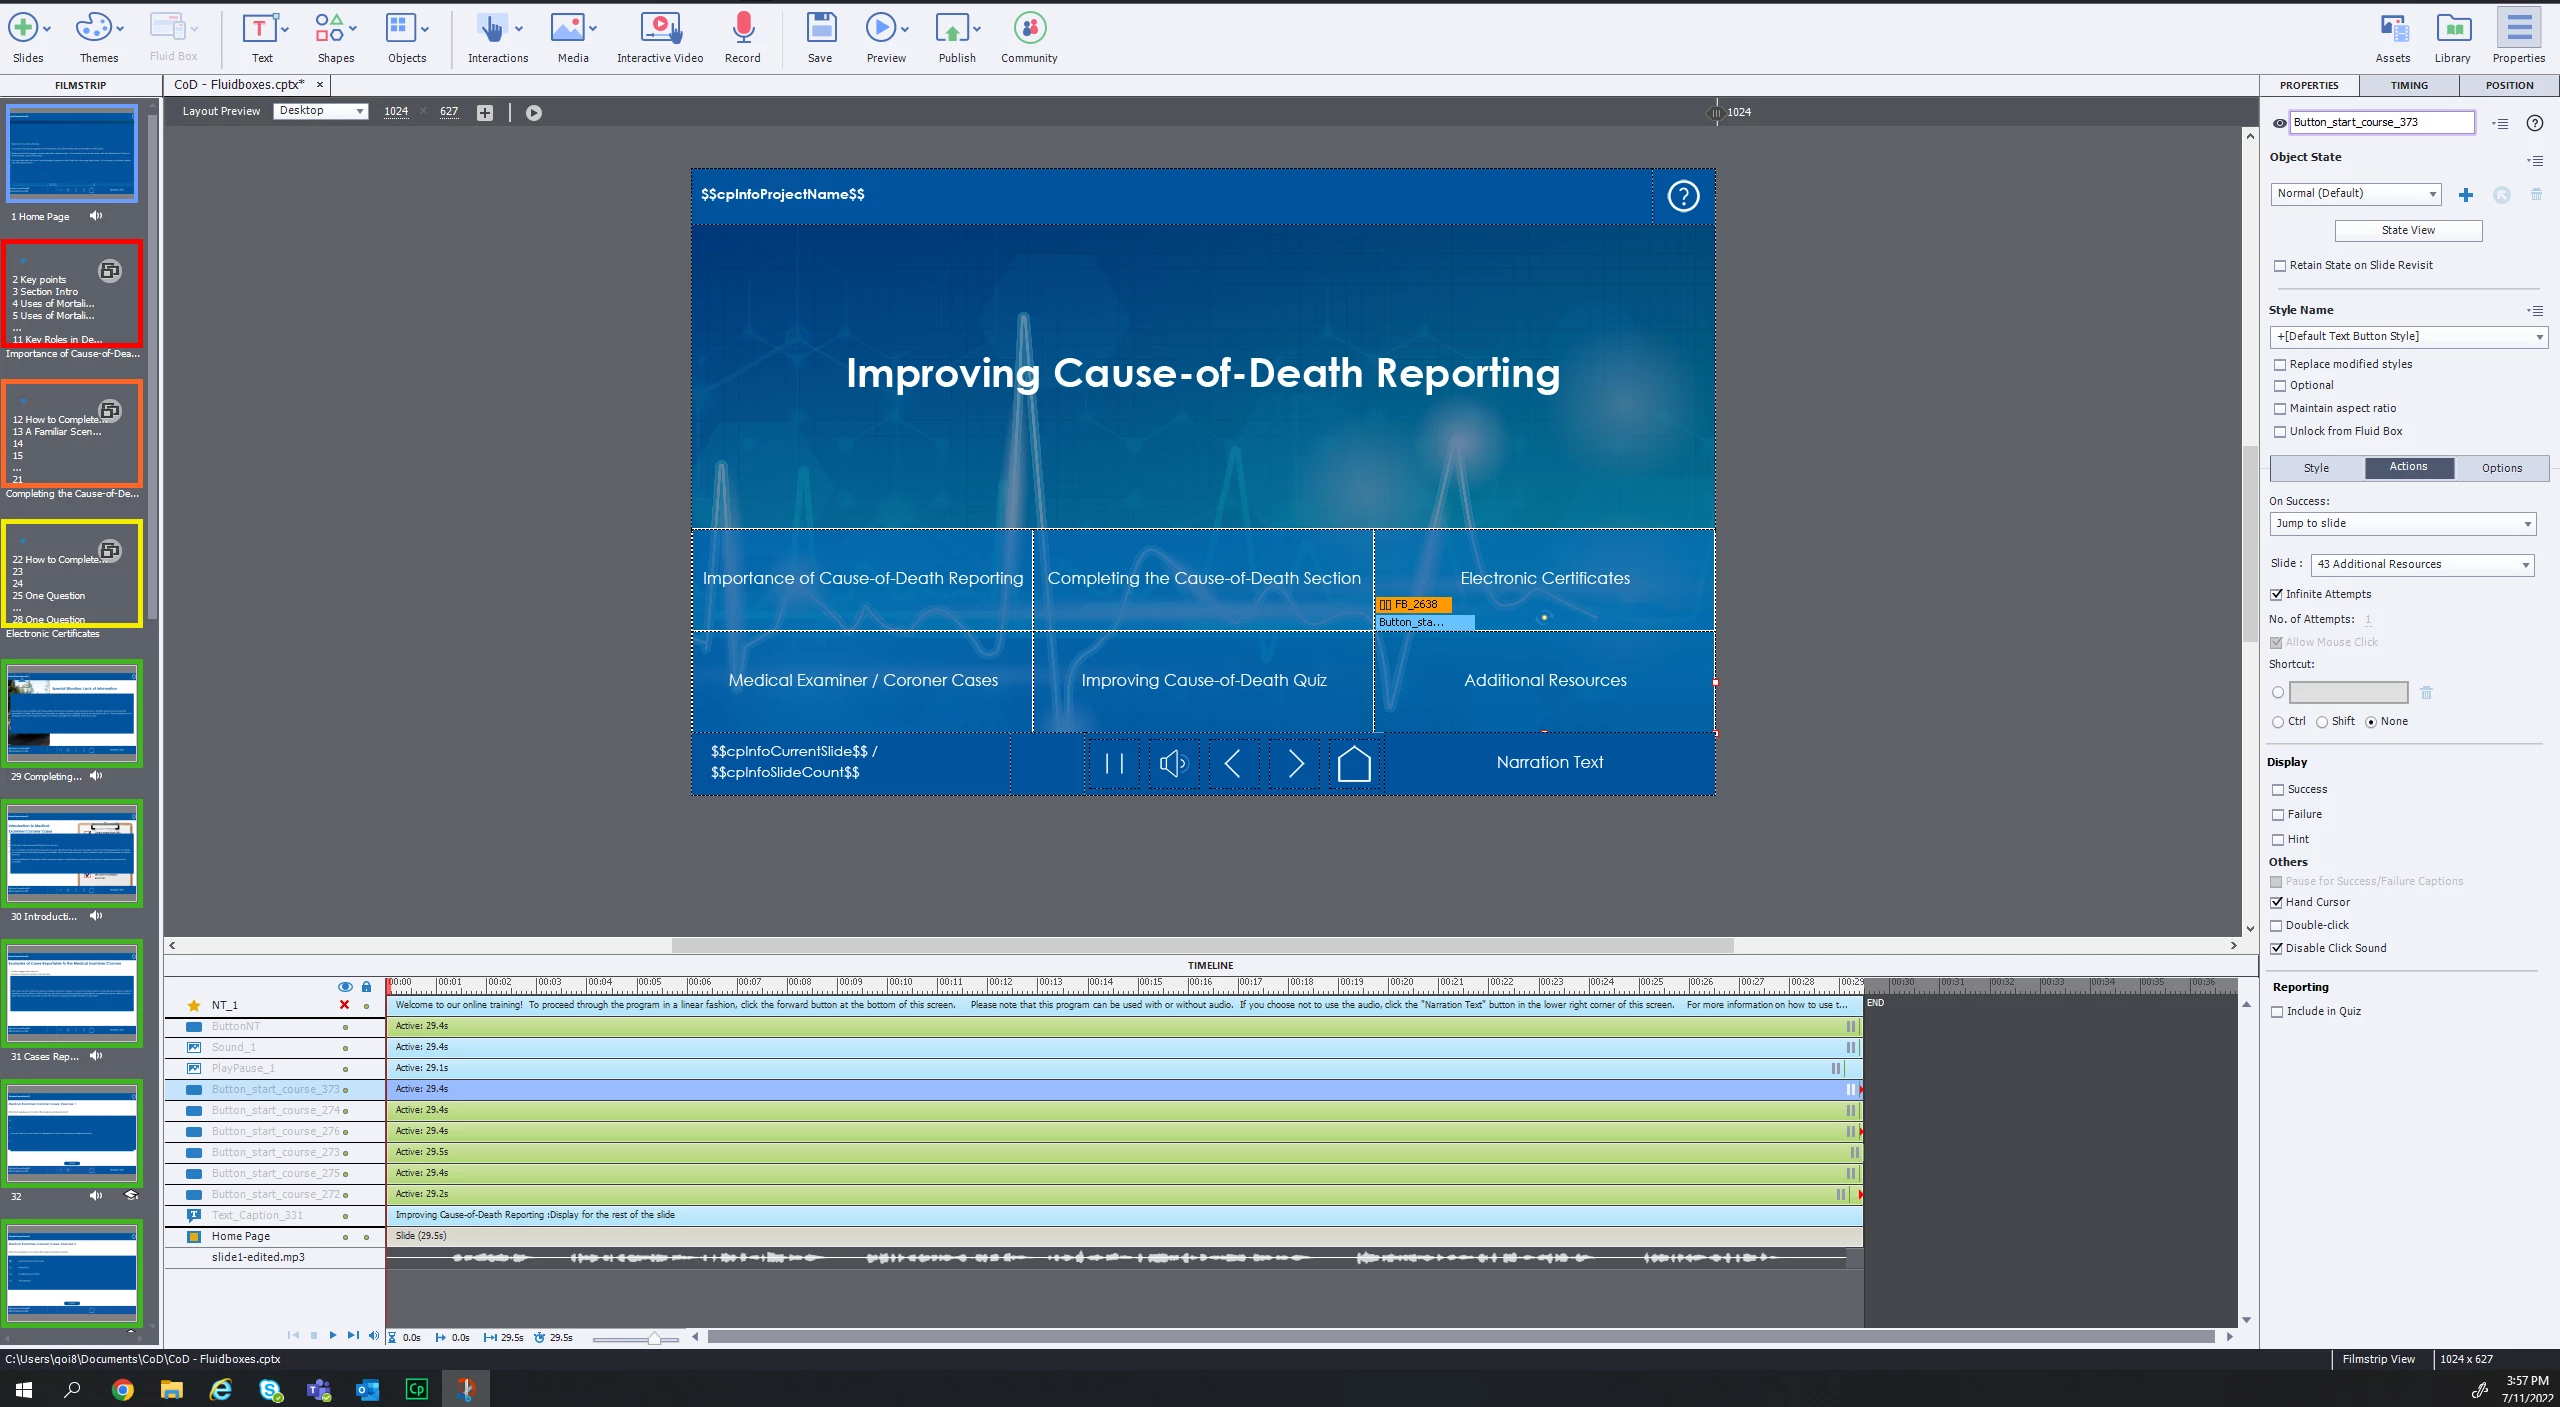The width and height of the screenshot is (2560, 1407).
Task: Click the Publish icon in toolbar
Action: click(x=951, y=30)
